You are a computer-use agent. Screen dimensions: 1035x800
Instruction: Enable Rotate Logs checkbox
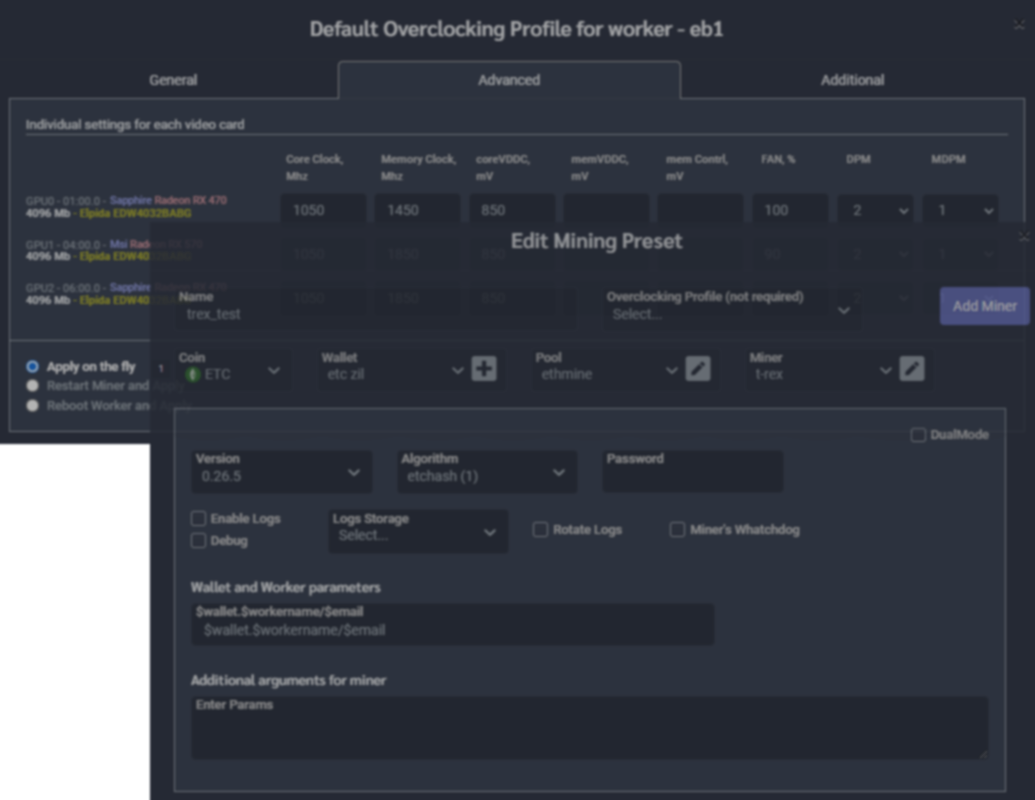[540, 530]
